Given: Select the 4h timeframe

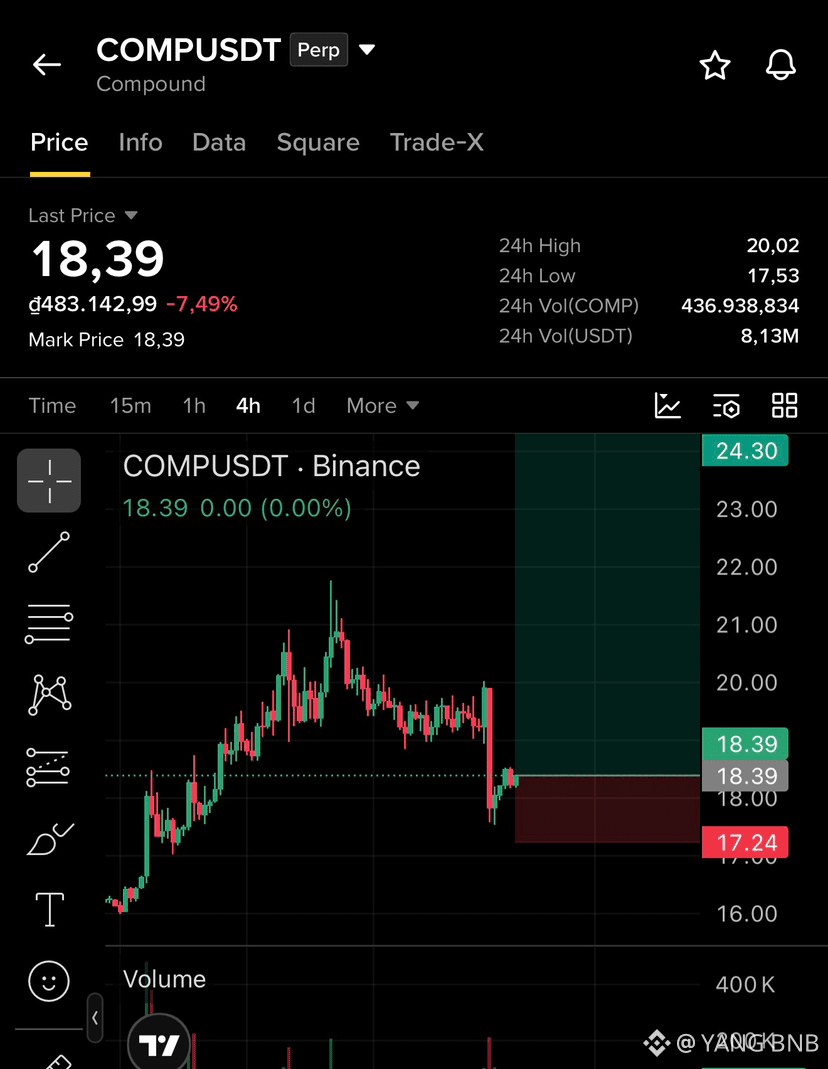Looking at the screenshot, I should 248,406.
